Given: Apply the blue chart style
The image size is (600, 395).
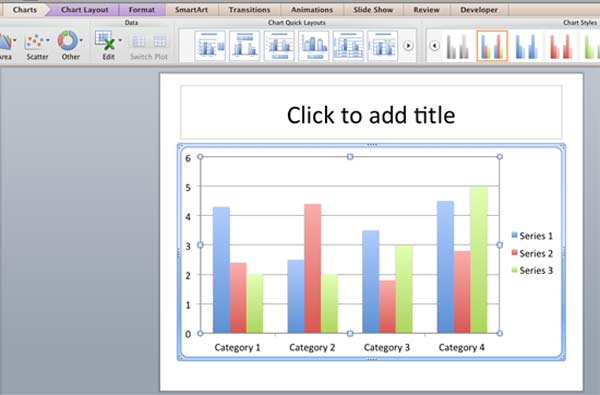Looking at the screenshot, I should click(527, 46).
